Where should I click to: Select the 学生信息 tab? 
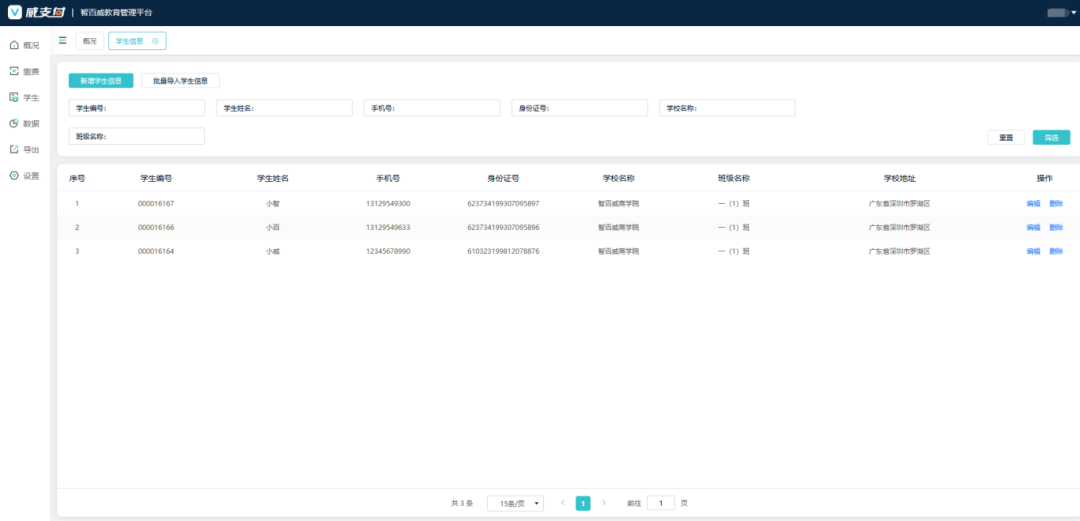click(x=130, y=41)
